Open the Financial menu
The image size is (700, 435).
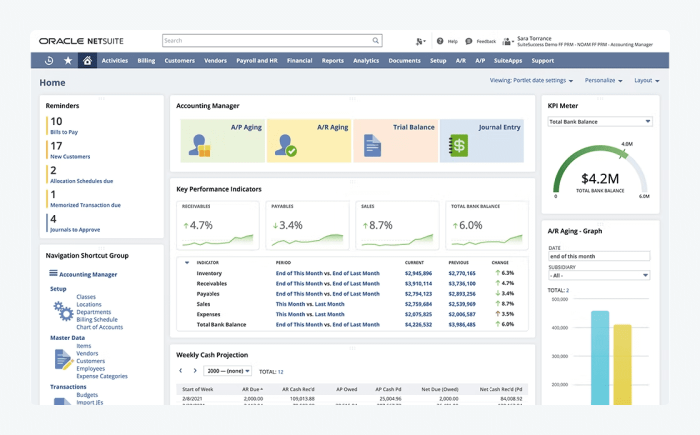(300, 60)
